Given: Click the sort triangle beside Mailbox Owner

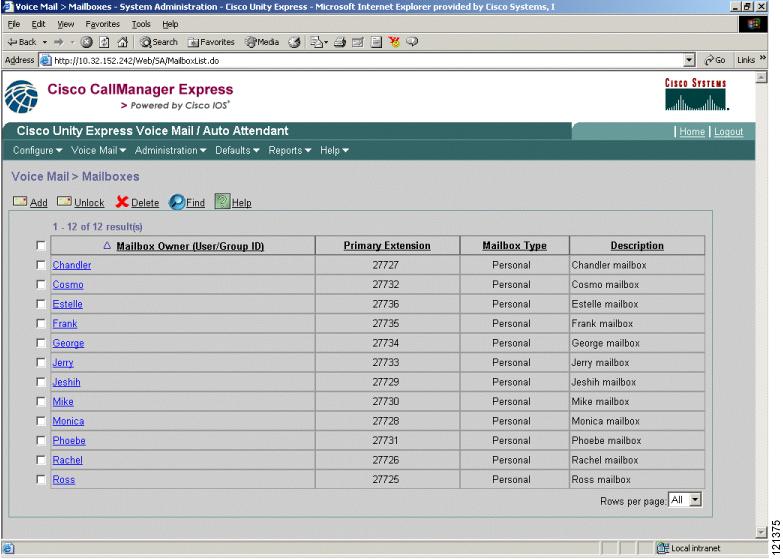Looking at the screenshot, I should coord(106,246).
